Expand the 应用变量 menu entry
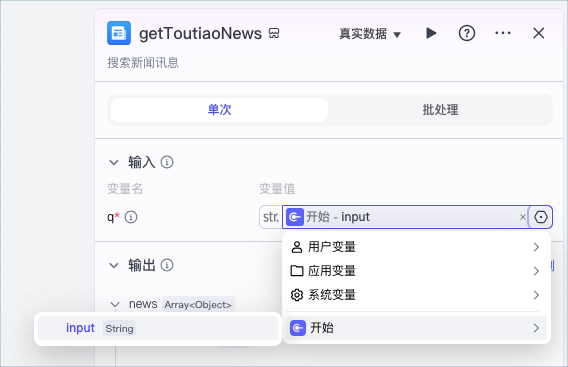This screenshot has height=367, width=568. pyautogui.click(x=416, y=271)
